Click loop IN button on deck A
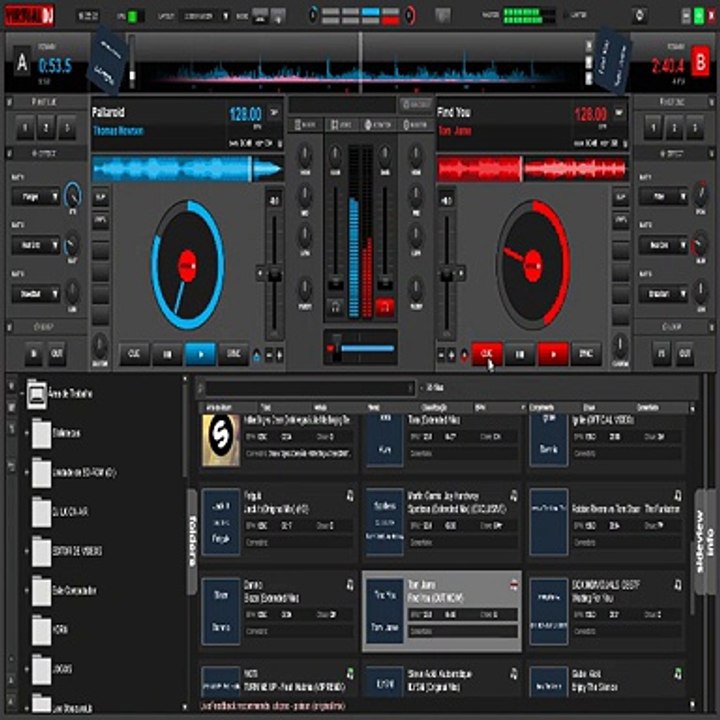 [34, 354]
